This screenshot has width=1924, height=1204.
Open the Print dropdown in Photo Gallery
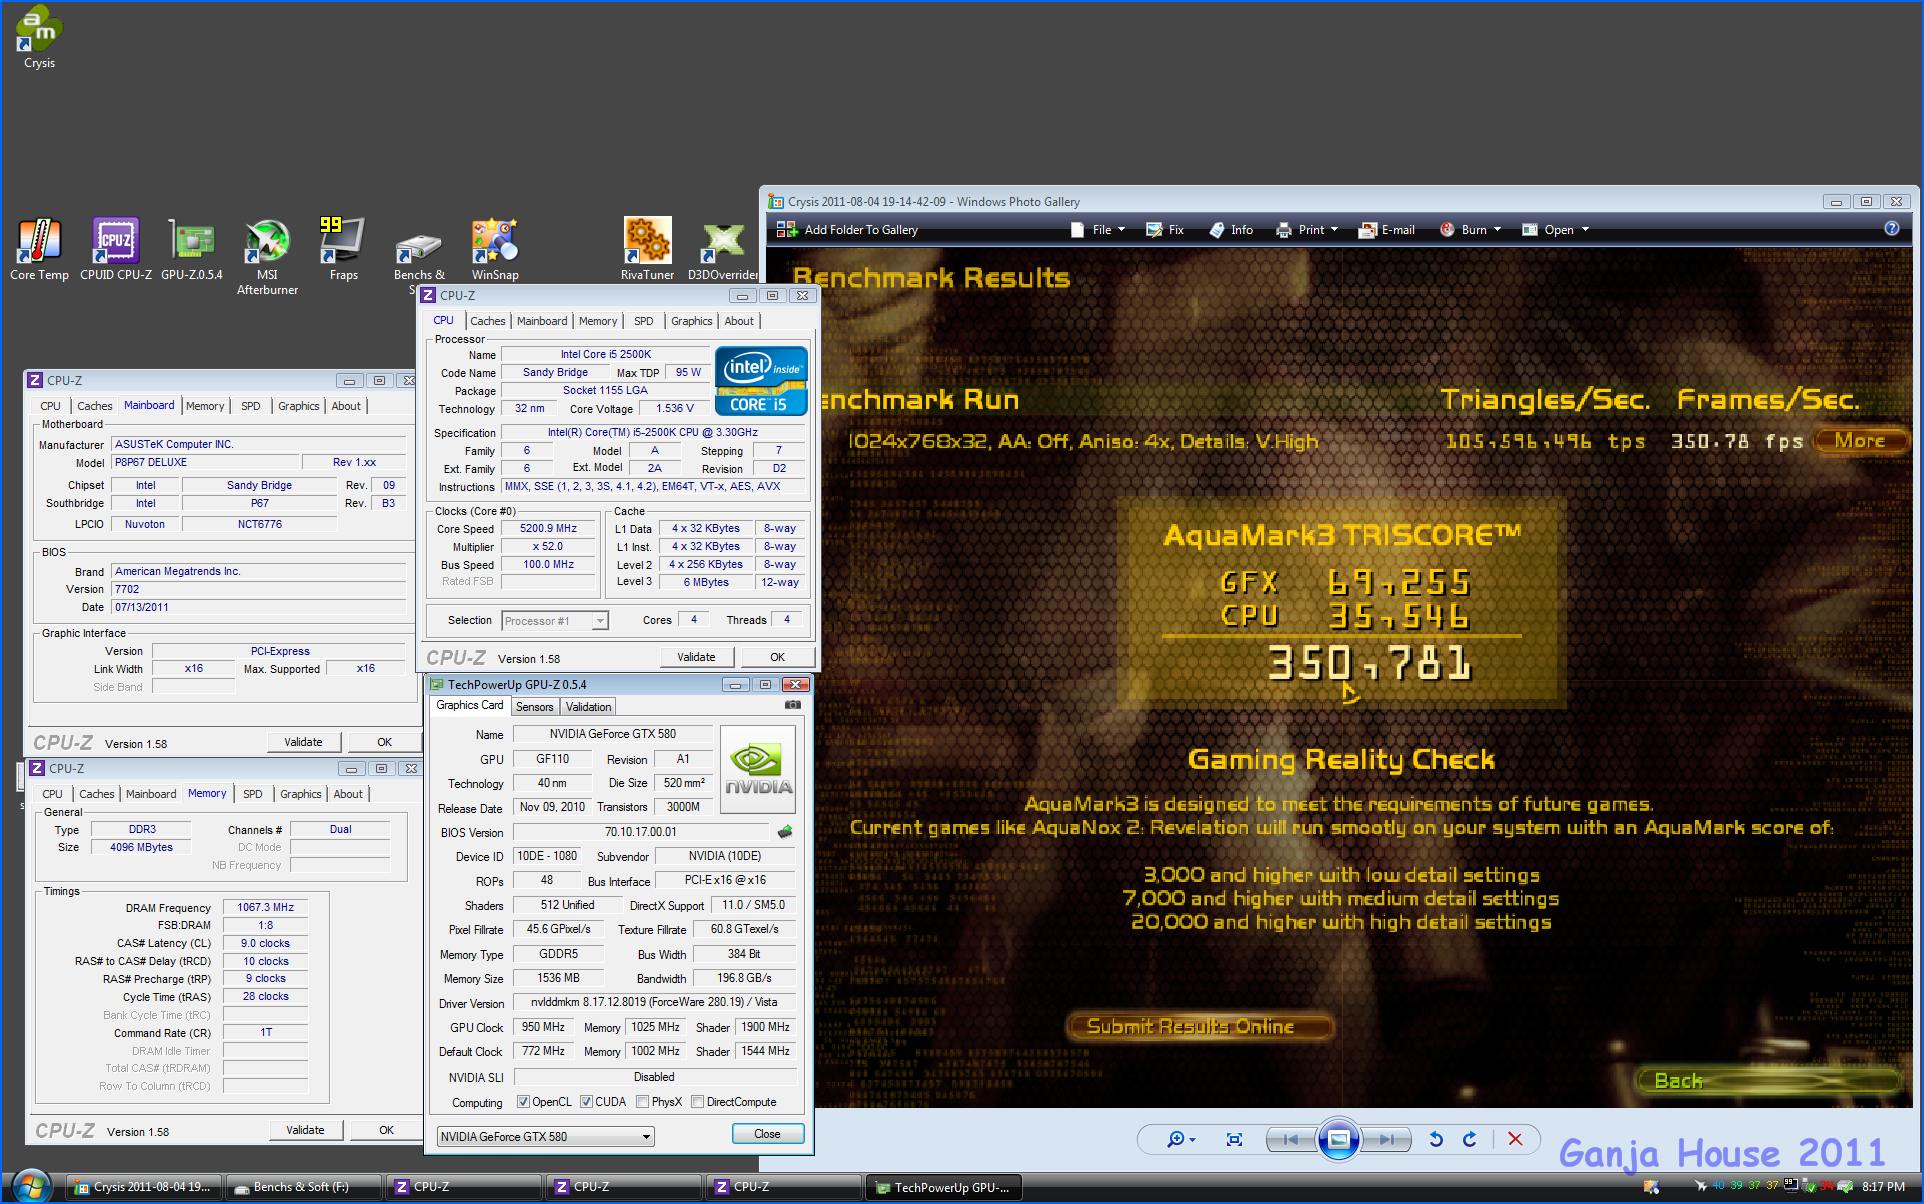pyautogui.click(x=1307, y=230)
